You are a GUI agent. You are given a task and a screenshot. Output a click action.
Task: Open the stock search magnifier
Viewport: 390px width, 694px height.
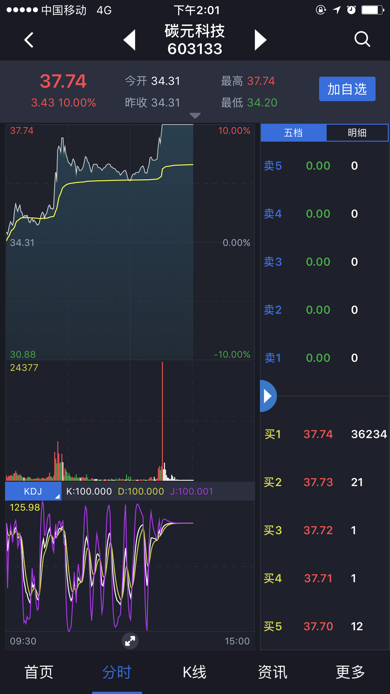(362, 40)
